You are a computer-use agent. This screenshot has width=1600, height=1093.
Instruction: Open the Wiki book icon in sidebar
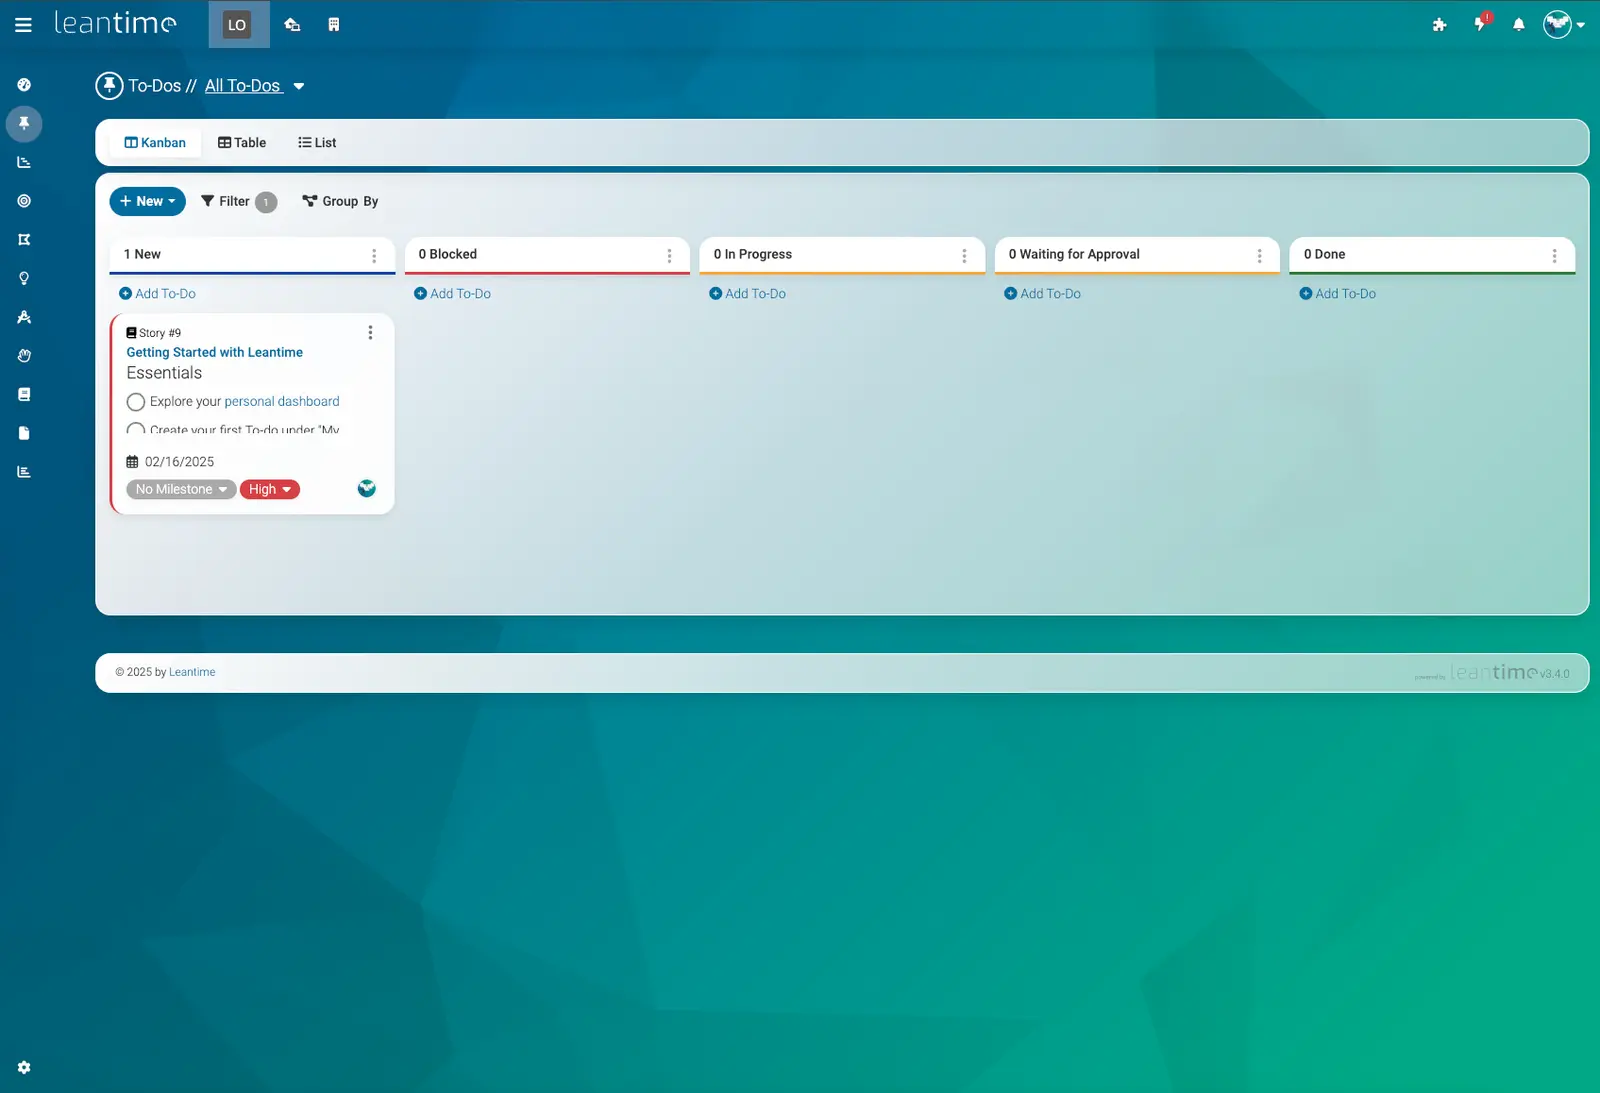pos(24,394)
